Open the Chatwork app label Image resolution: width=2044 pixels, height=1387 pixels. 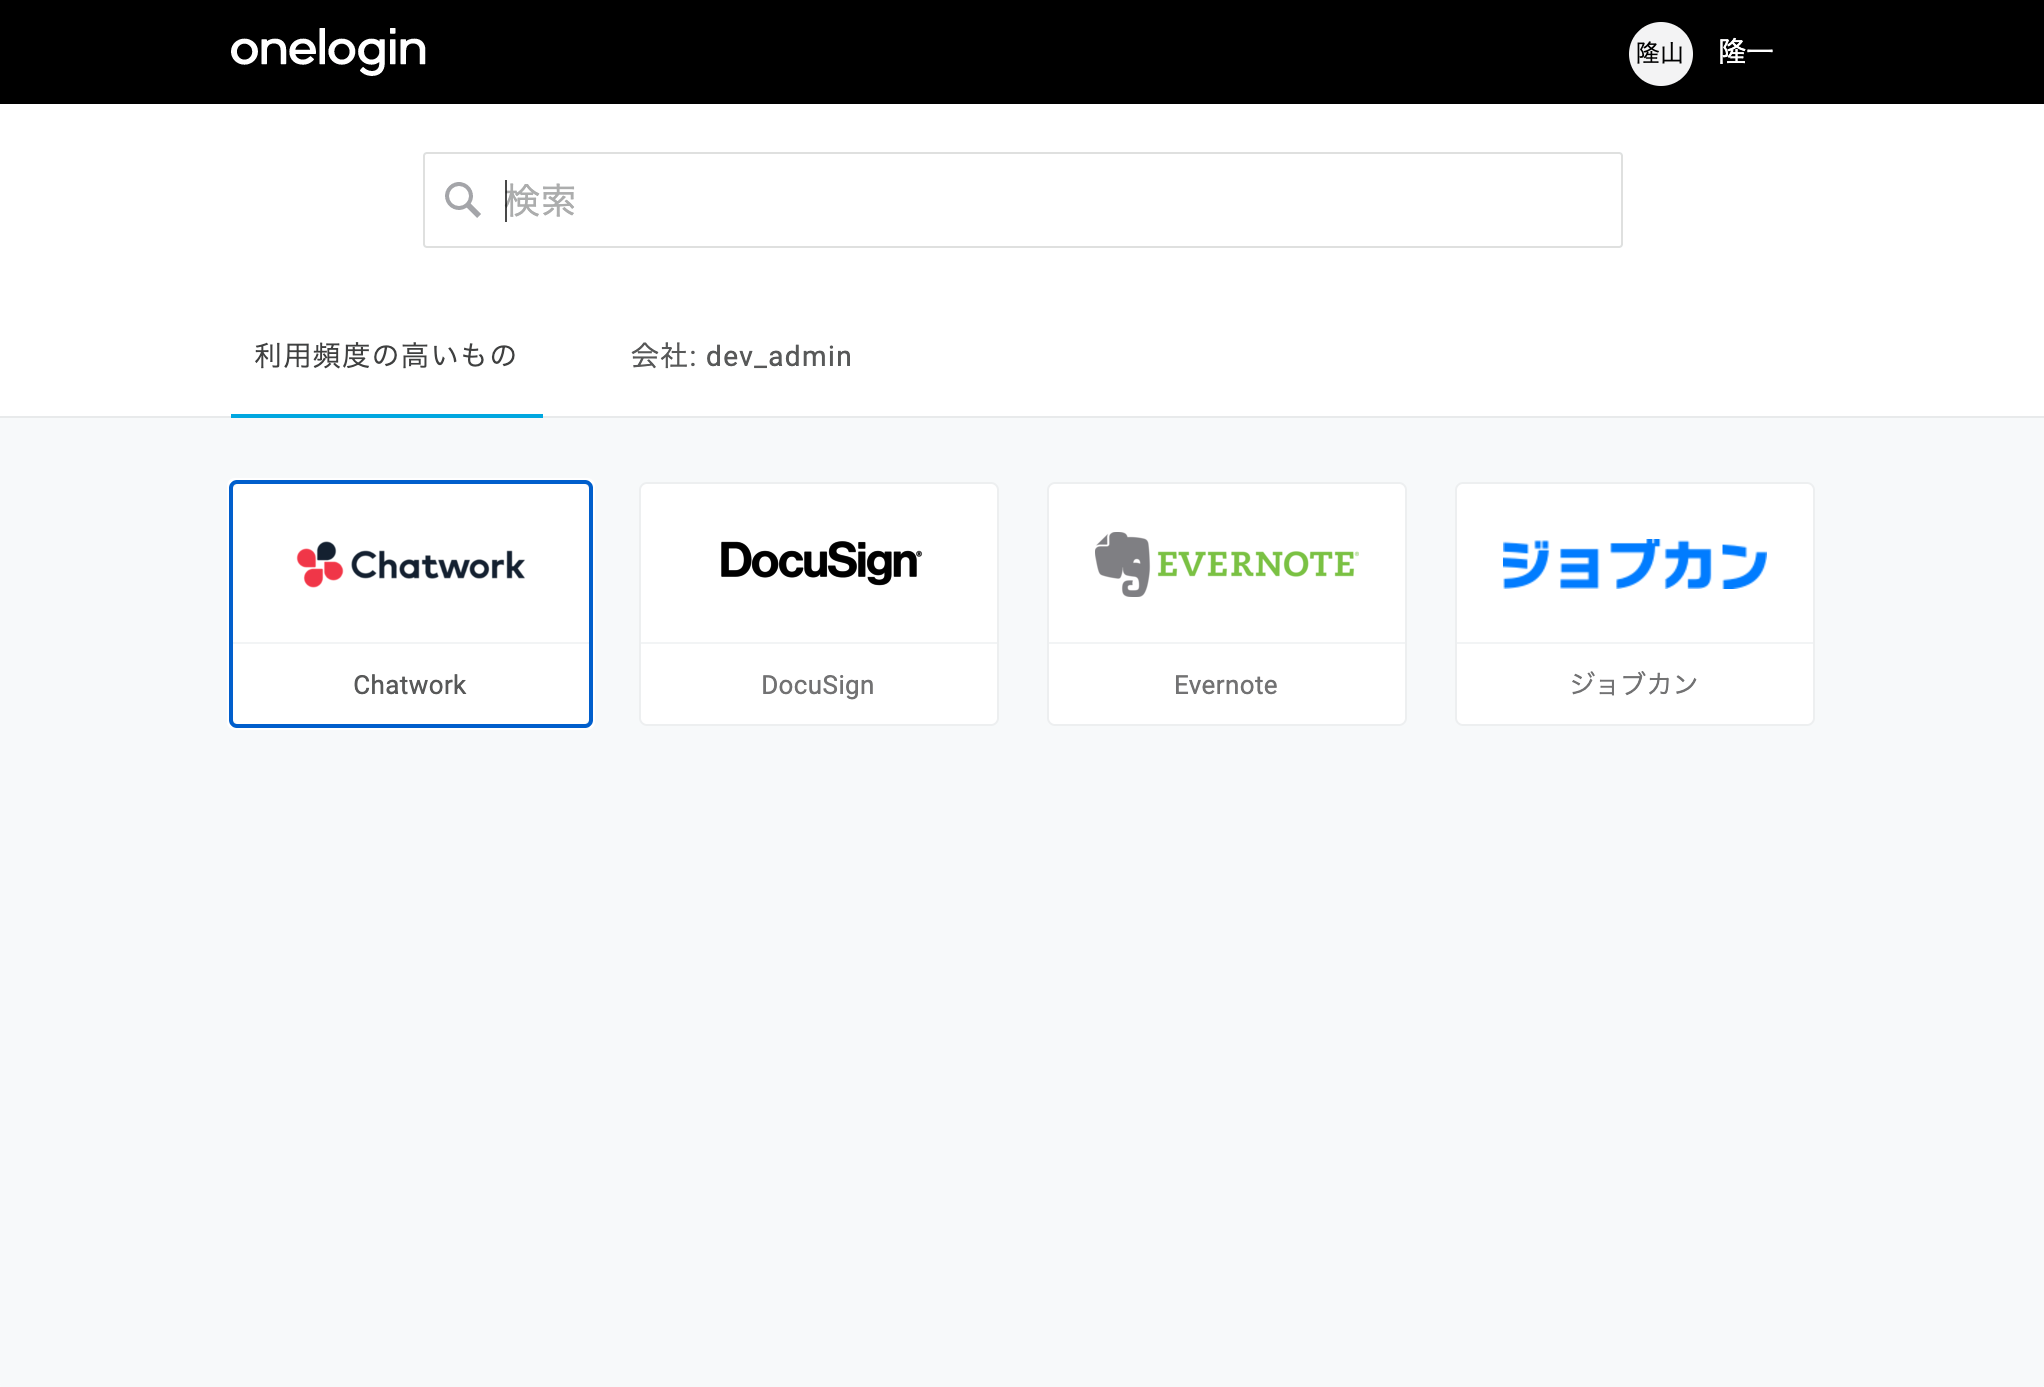coord(410,685)
